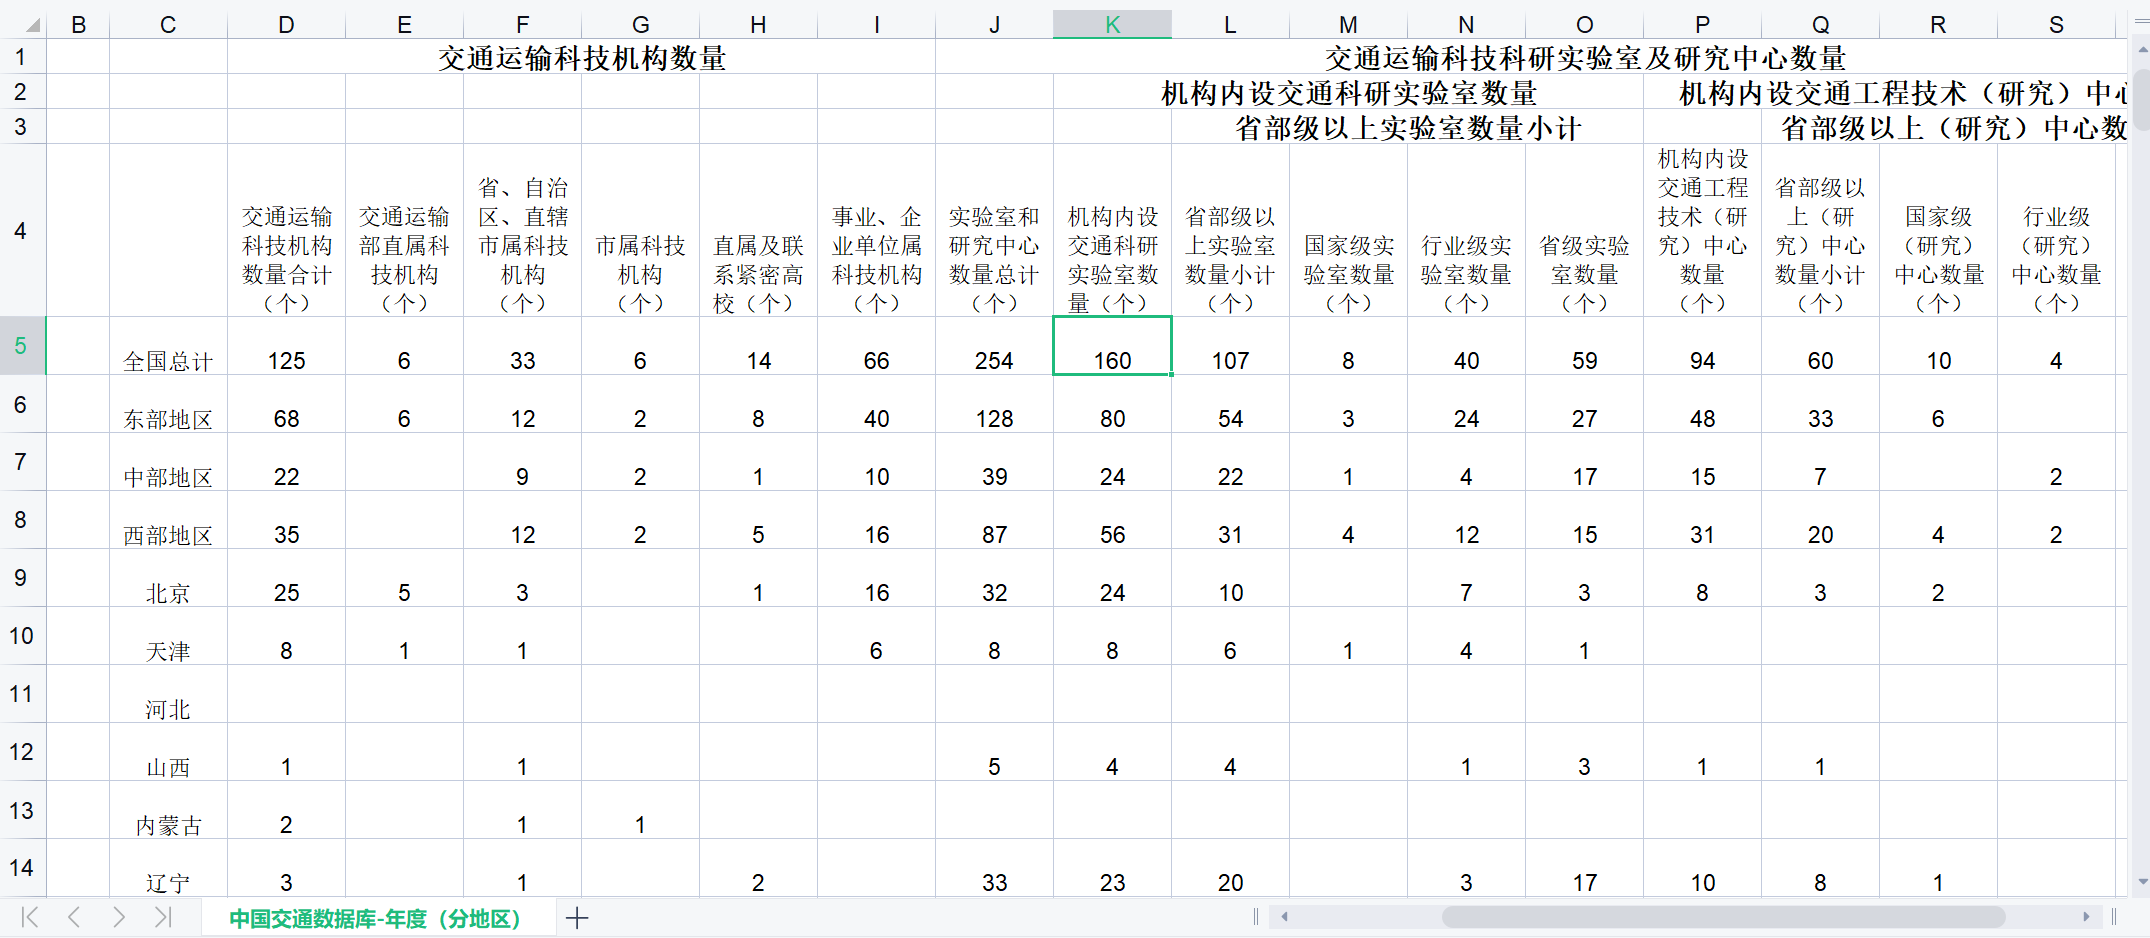Jump to the last sheet tab arrow
The height and width of the screenshot is (938, 2150).
[163, 917]
